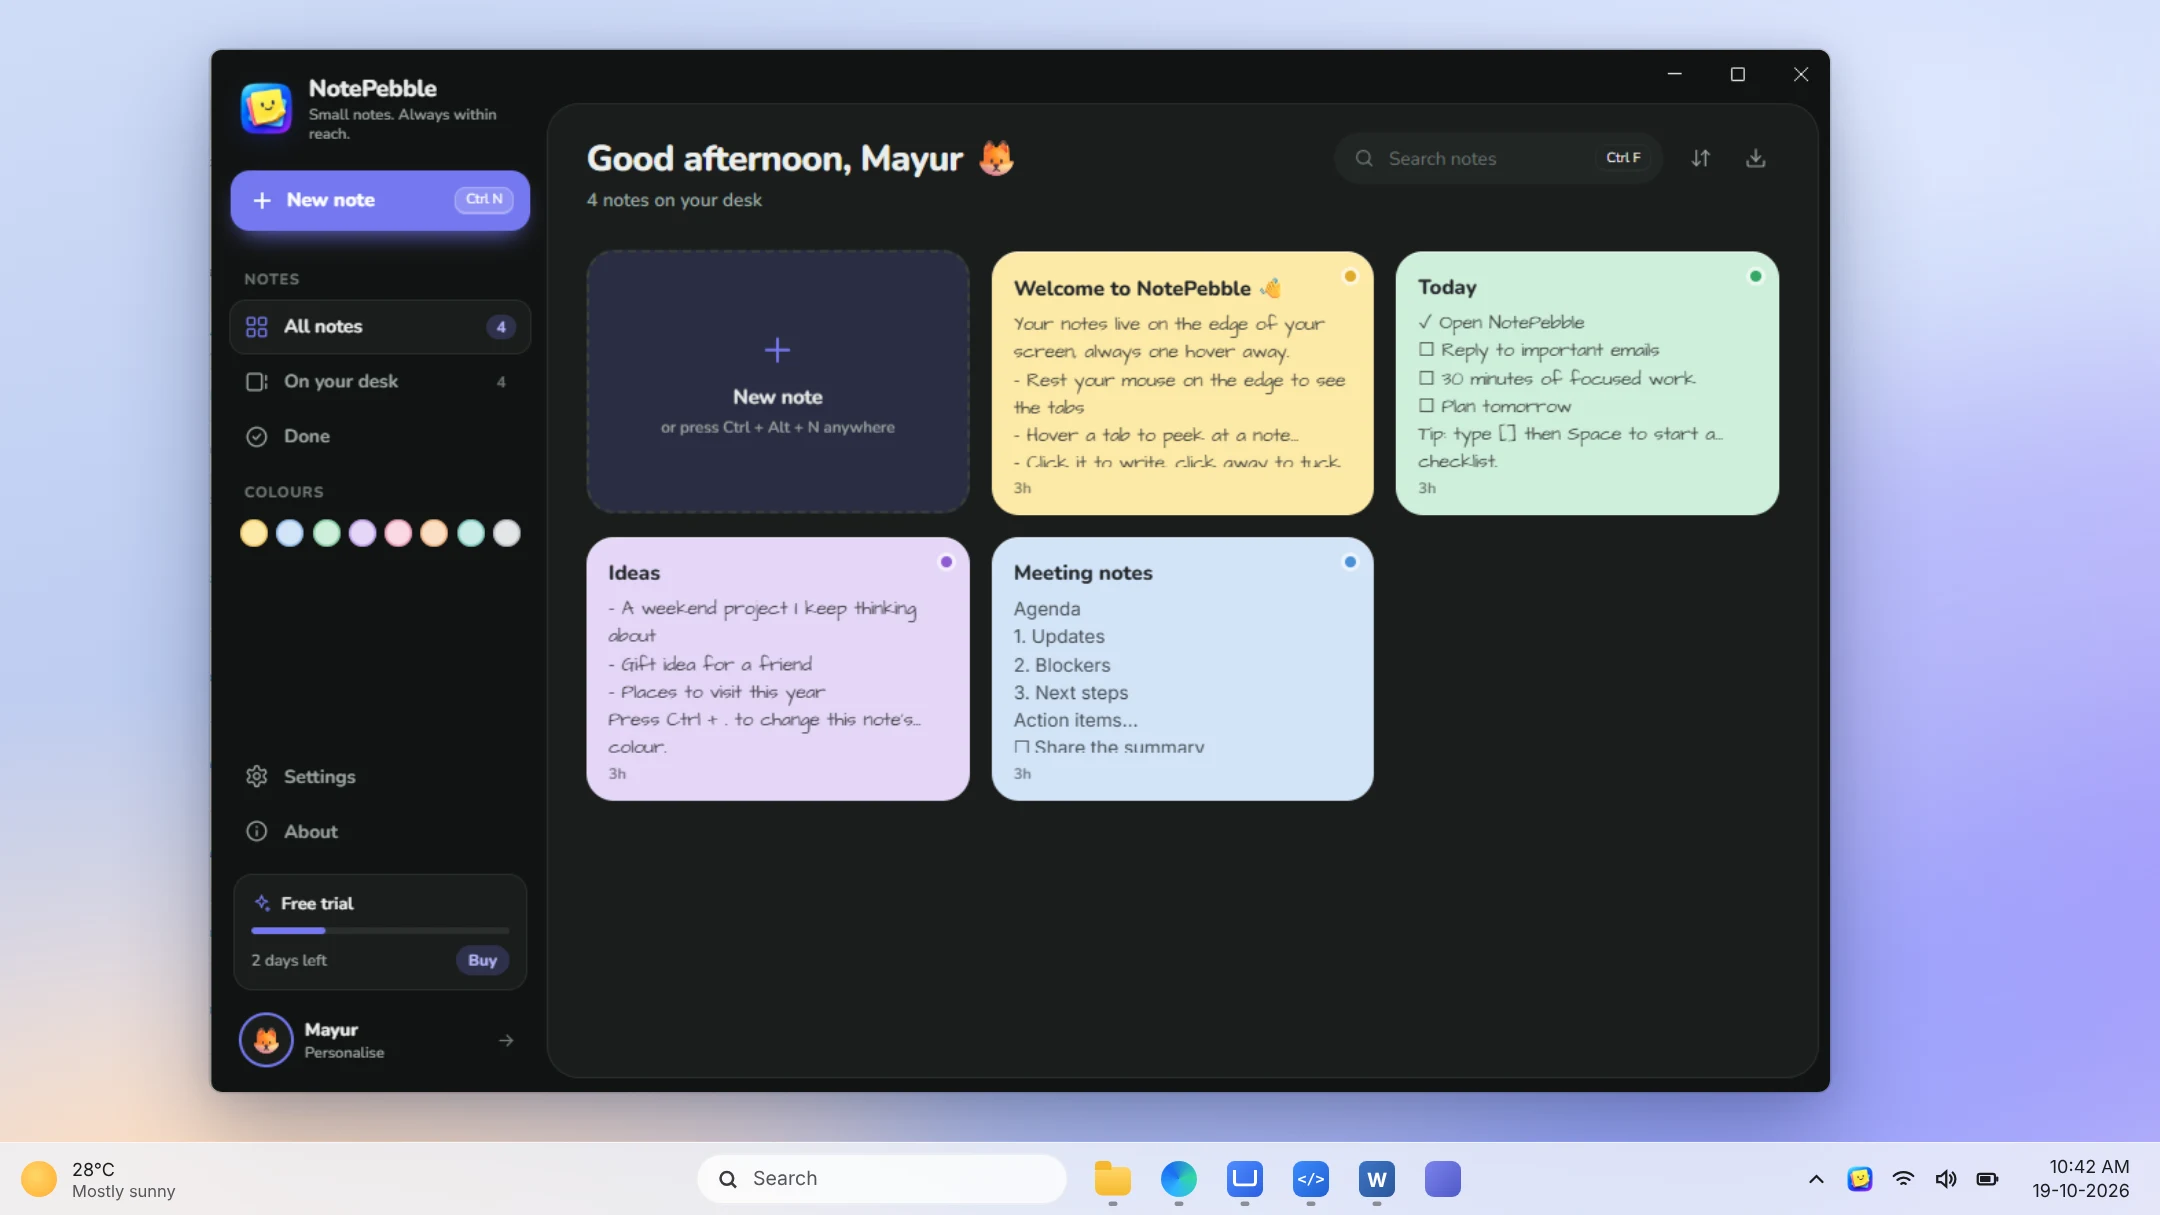
Task: Open the Welcome to NotePebble note
Action: click(x=1182, y=383)
